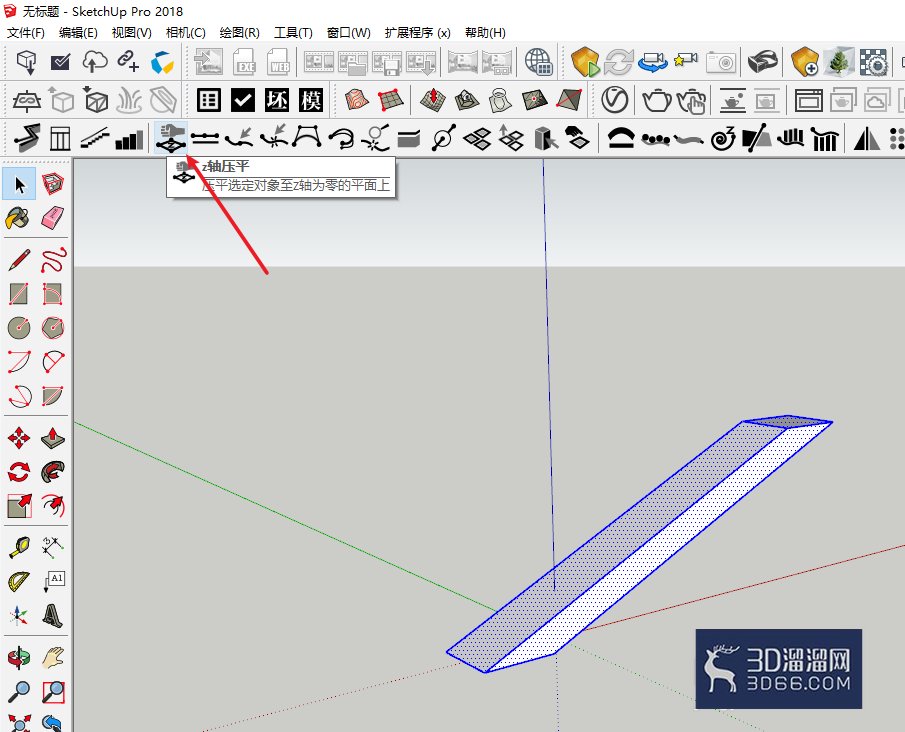Select the pink Eraser tool

53,218
